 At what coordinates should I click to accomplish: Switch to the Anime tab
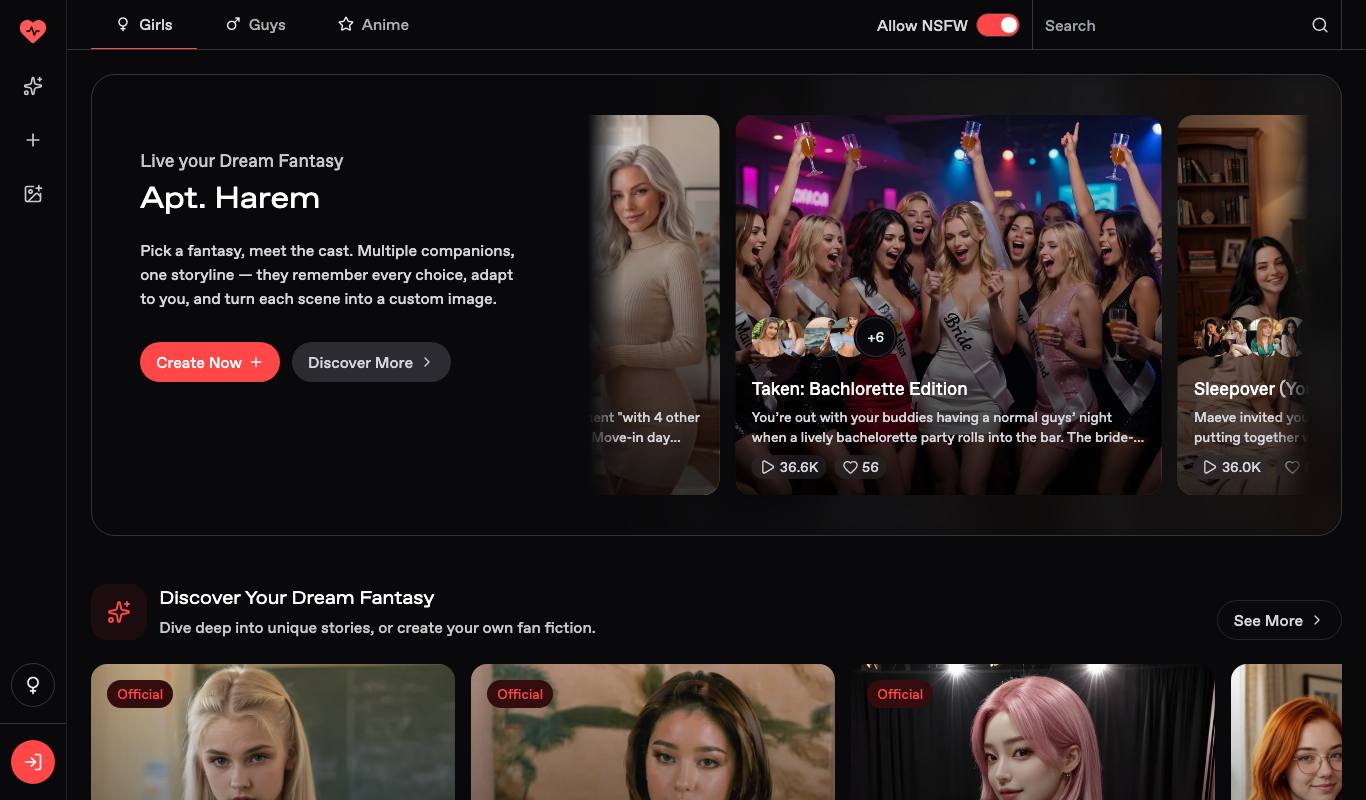click(373, 25)
